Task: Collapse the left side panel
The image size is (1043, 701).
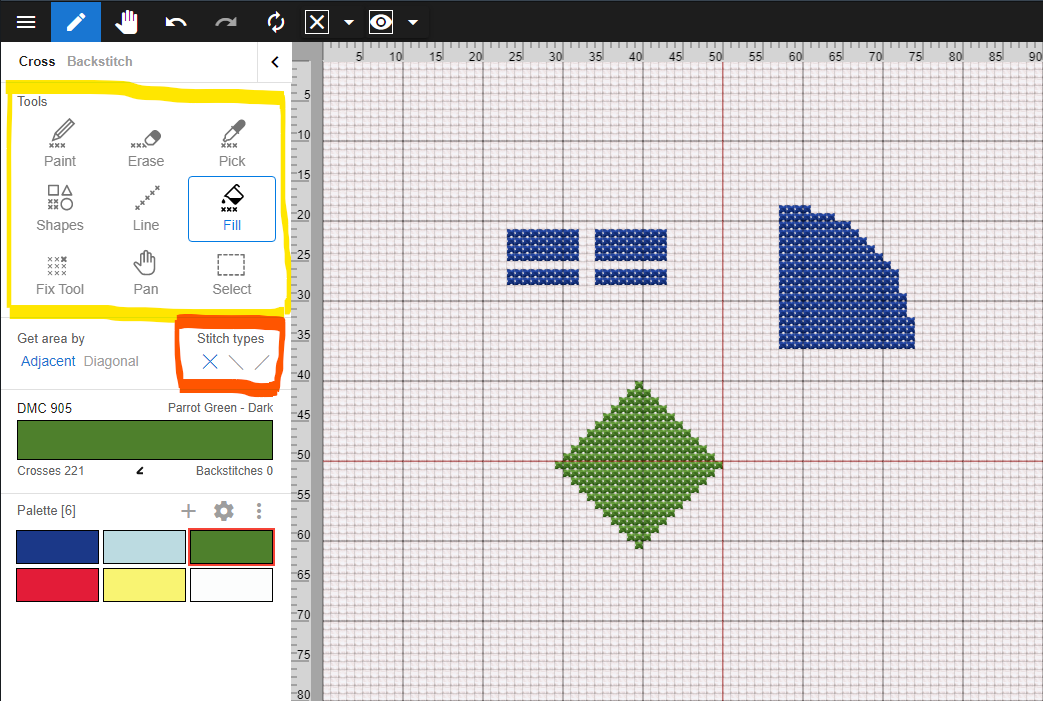Action: tap(275, 62)
